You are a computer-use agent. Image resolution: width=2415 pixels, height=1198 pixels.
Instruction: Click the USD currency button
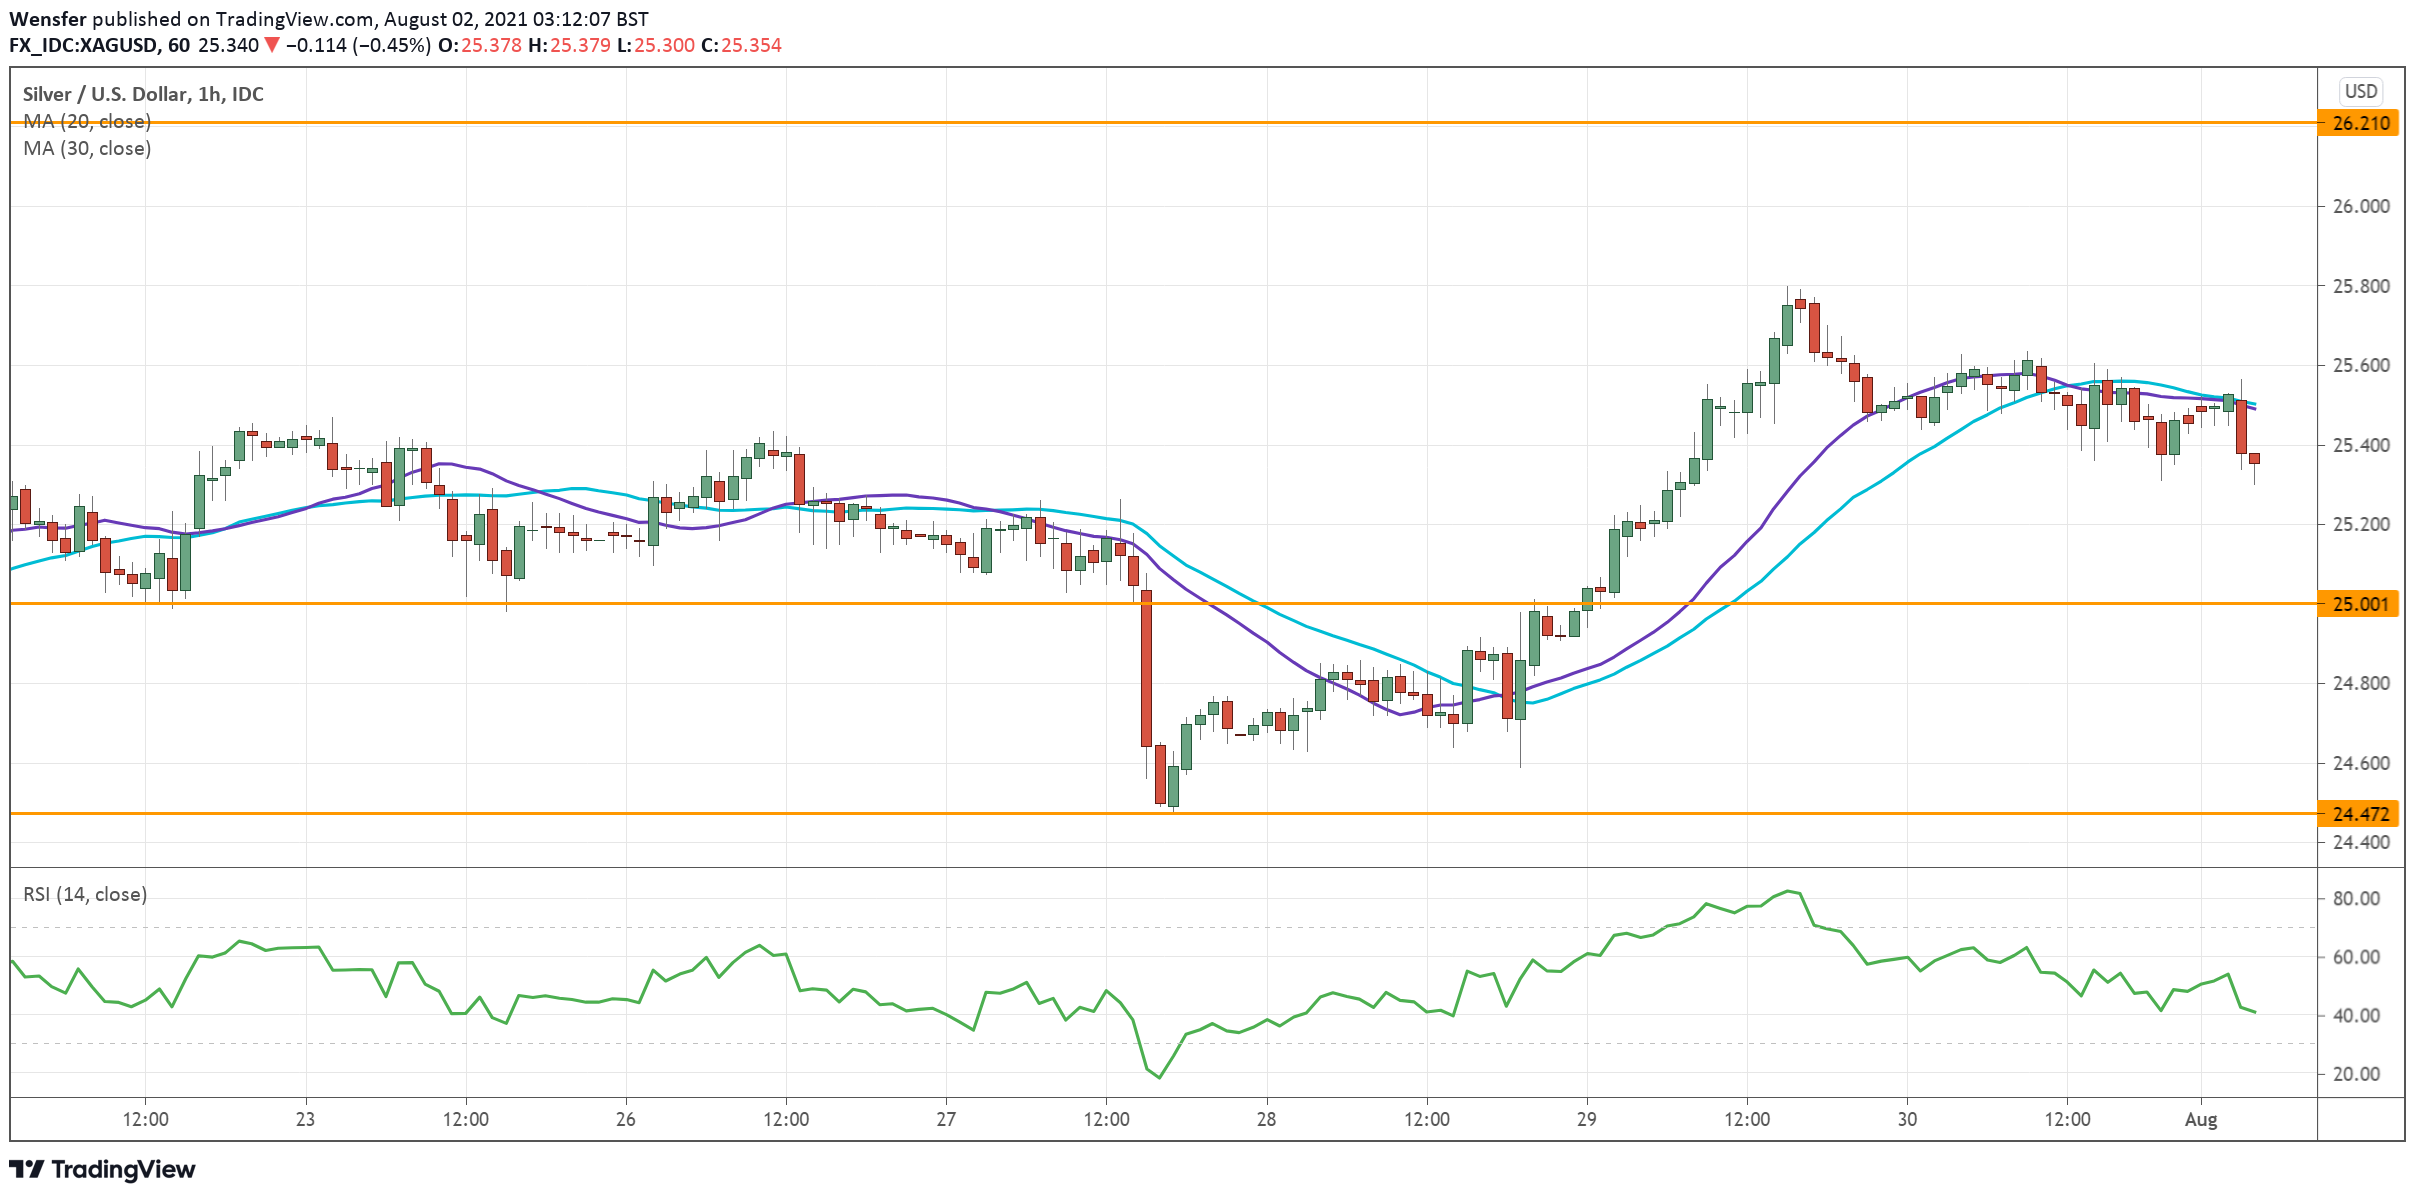tap(2360, 92)
